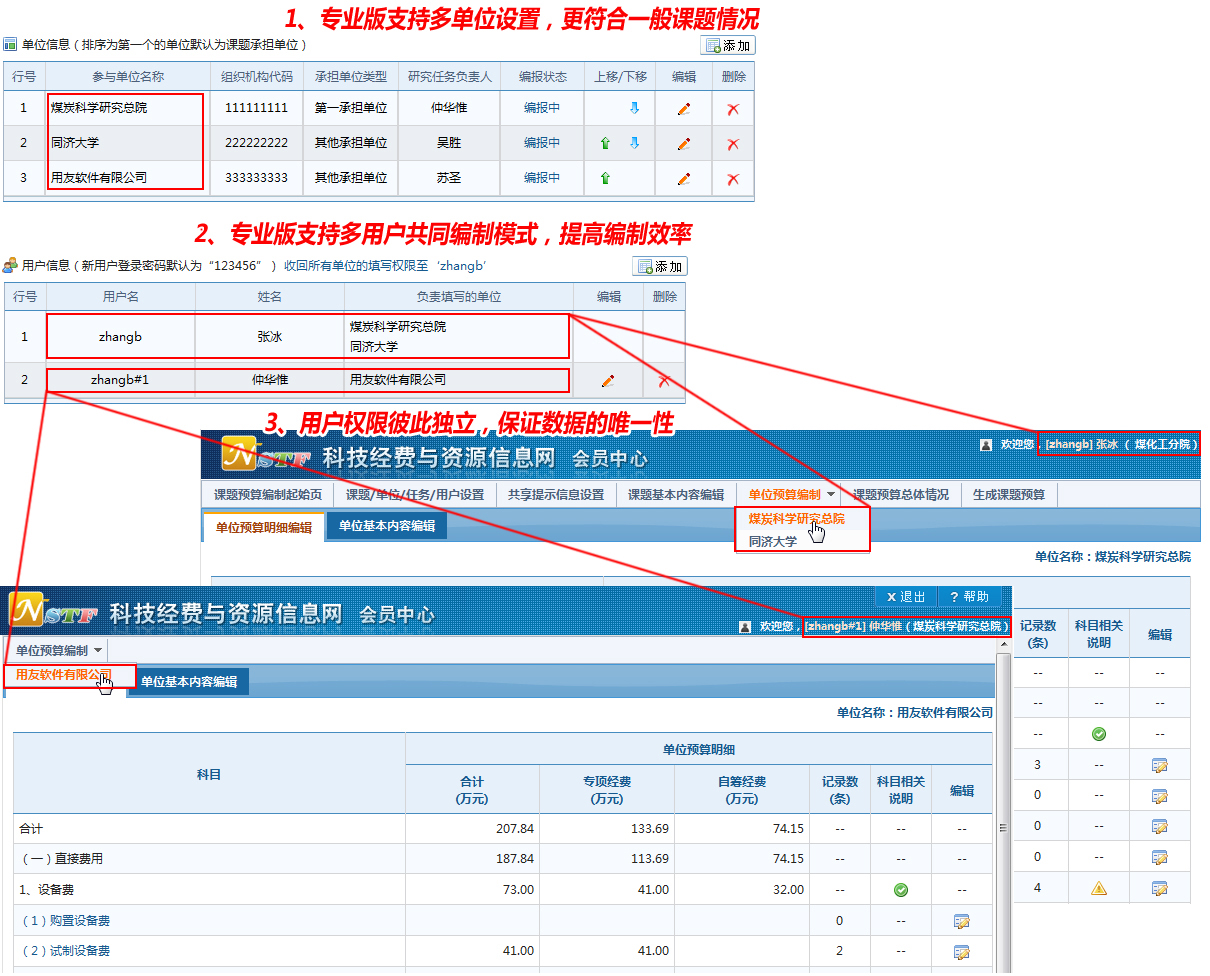Delete 用友软件有限公司 row from the unit table
Viewport: 1210px width, 976px height.
click(x=733, y=179)
